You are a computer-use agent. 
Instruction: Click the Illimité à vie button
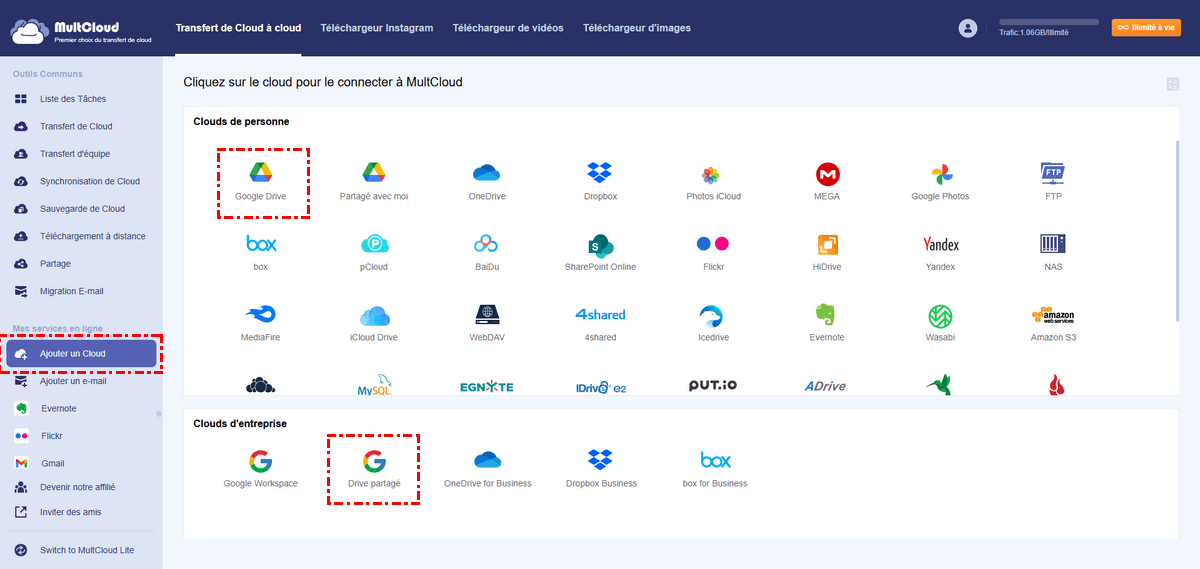[x=1146, y=28]
